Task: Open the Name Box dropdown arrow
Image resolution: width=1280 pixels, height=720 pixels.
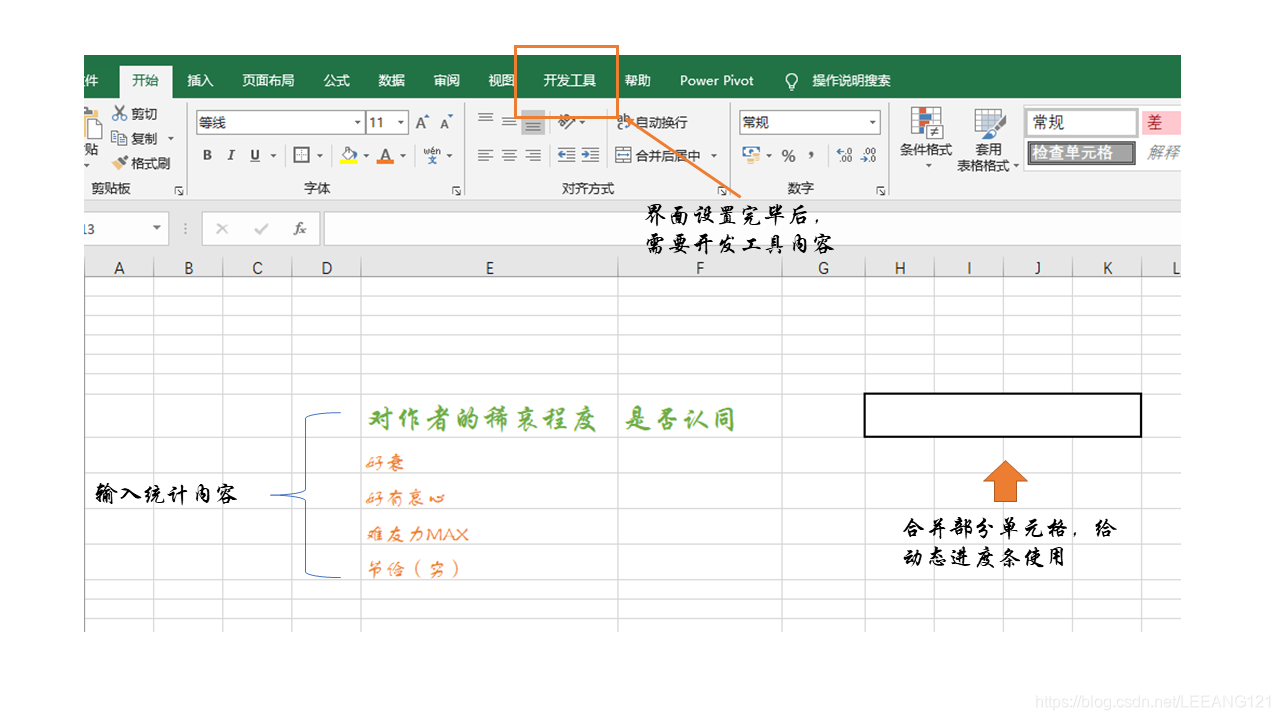Action: coord(156,229)
